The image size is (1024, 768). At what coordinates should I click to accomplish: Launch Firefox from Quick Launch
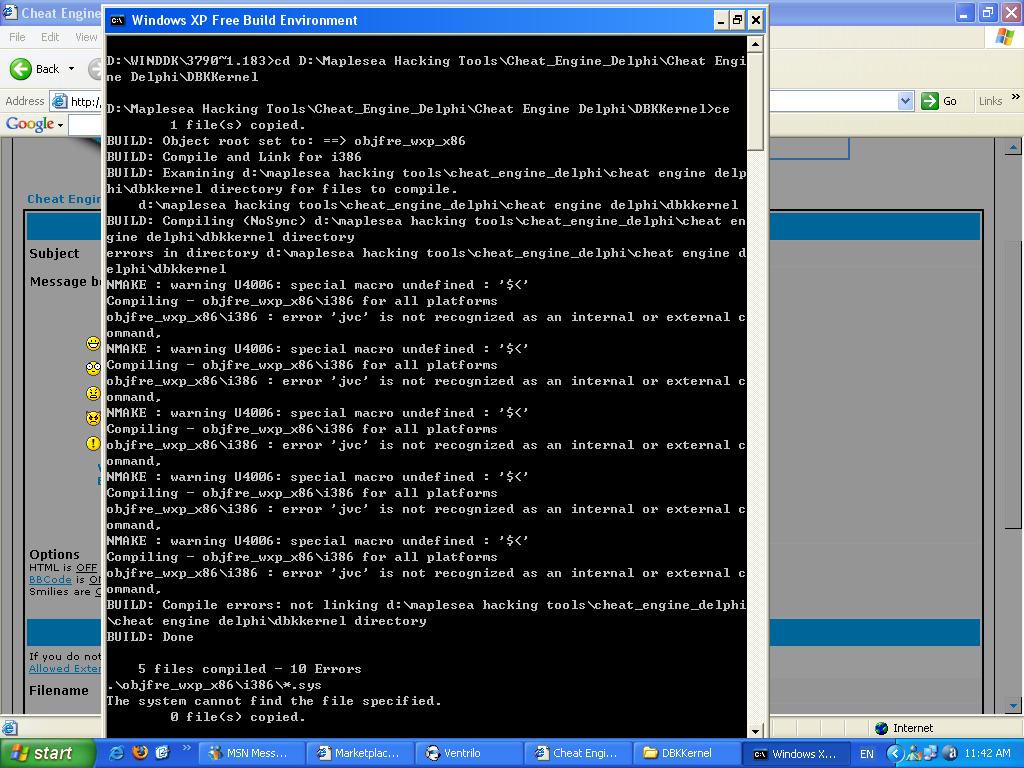pos(140,753)
